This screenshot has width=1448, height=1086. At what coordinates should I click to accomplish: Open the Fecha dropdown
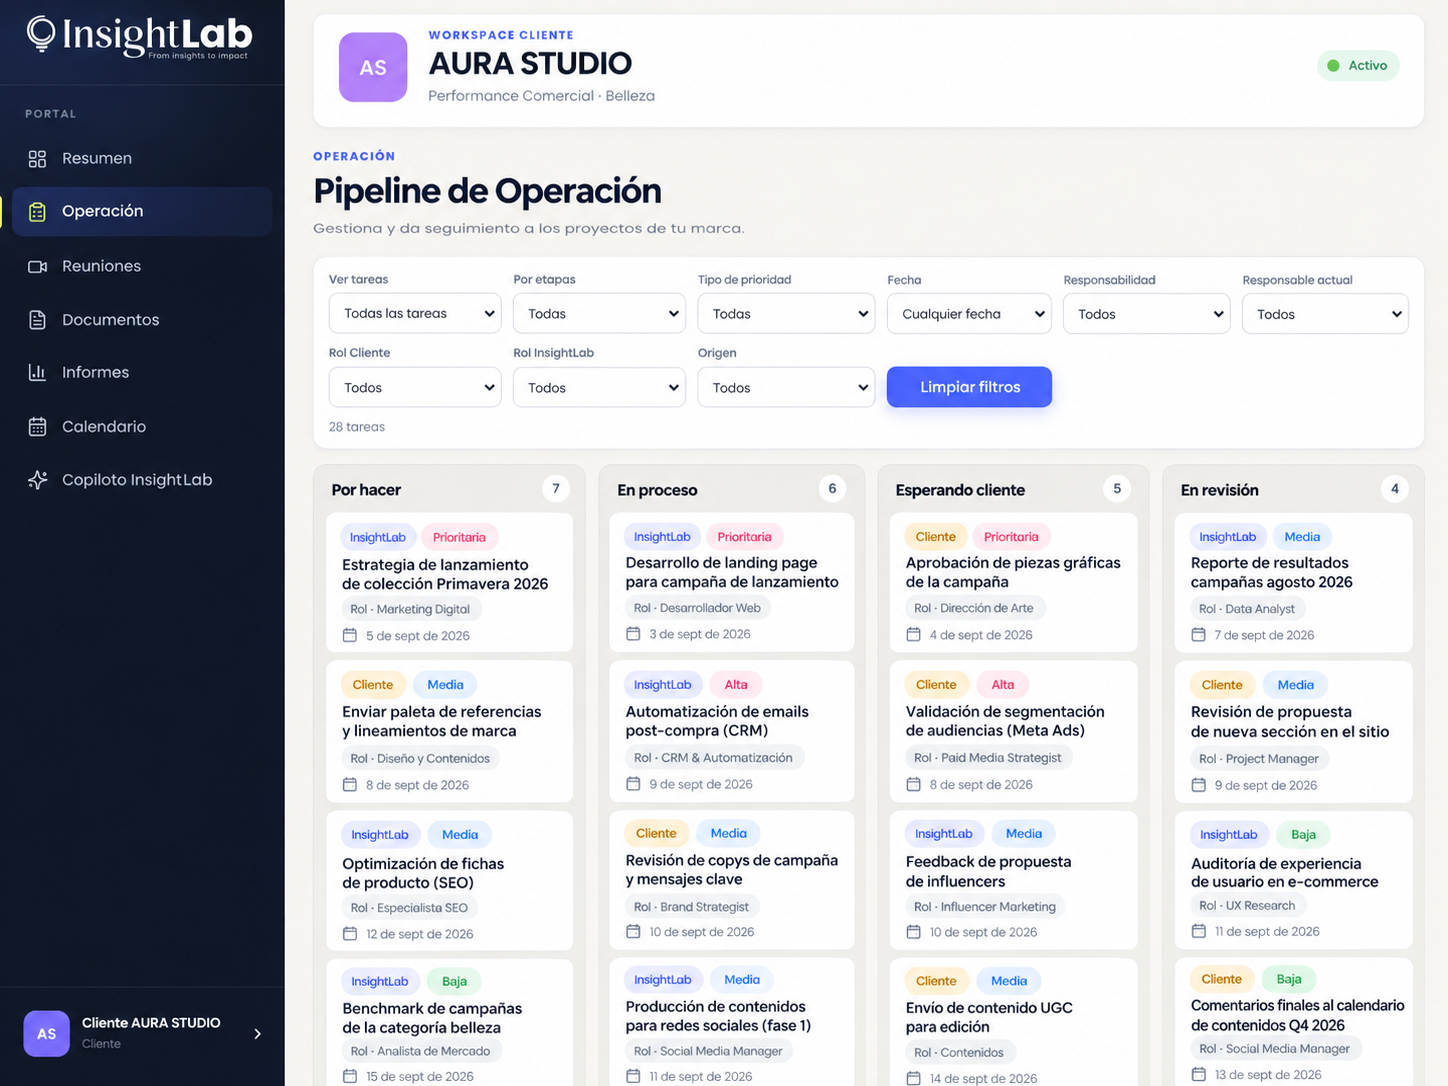(969, 313)
